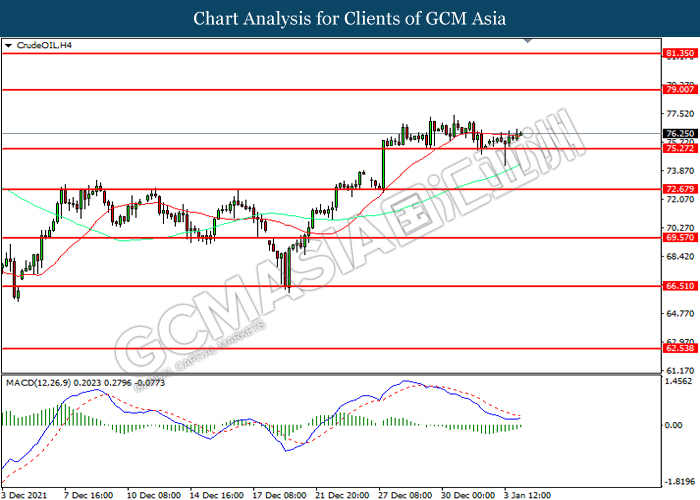
Task: Click the 72.679 red level label
Action: 680,189
